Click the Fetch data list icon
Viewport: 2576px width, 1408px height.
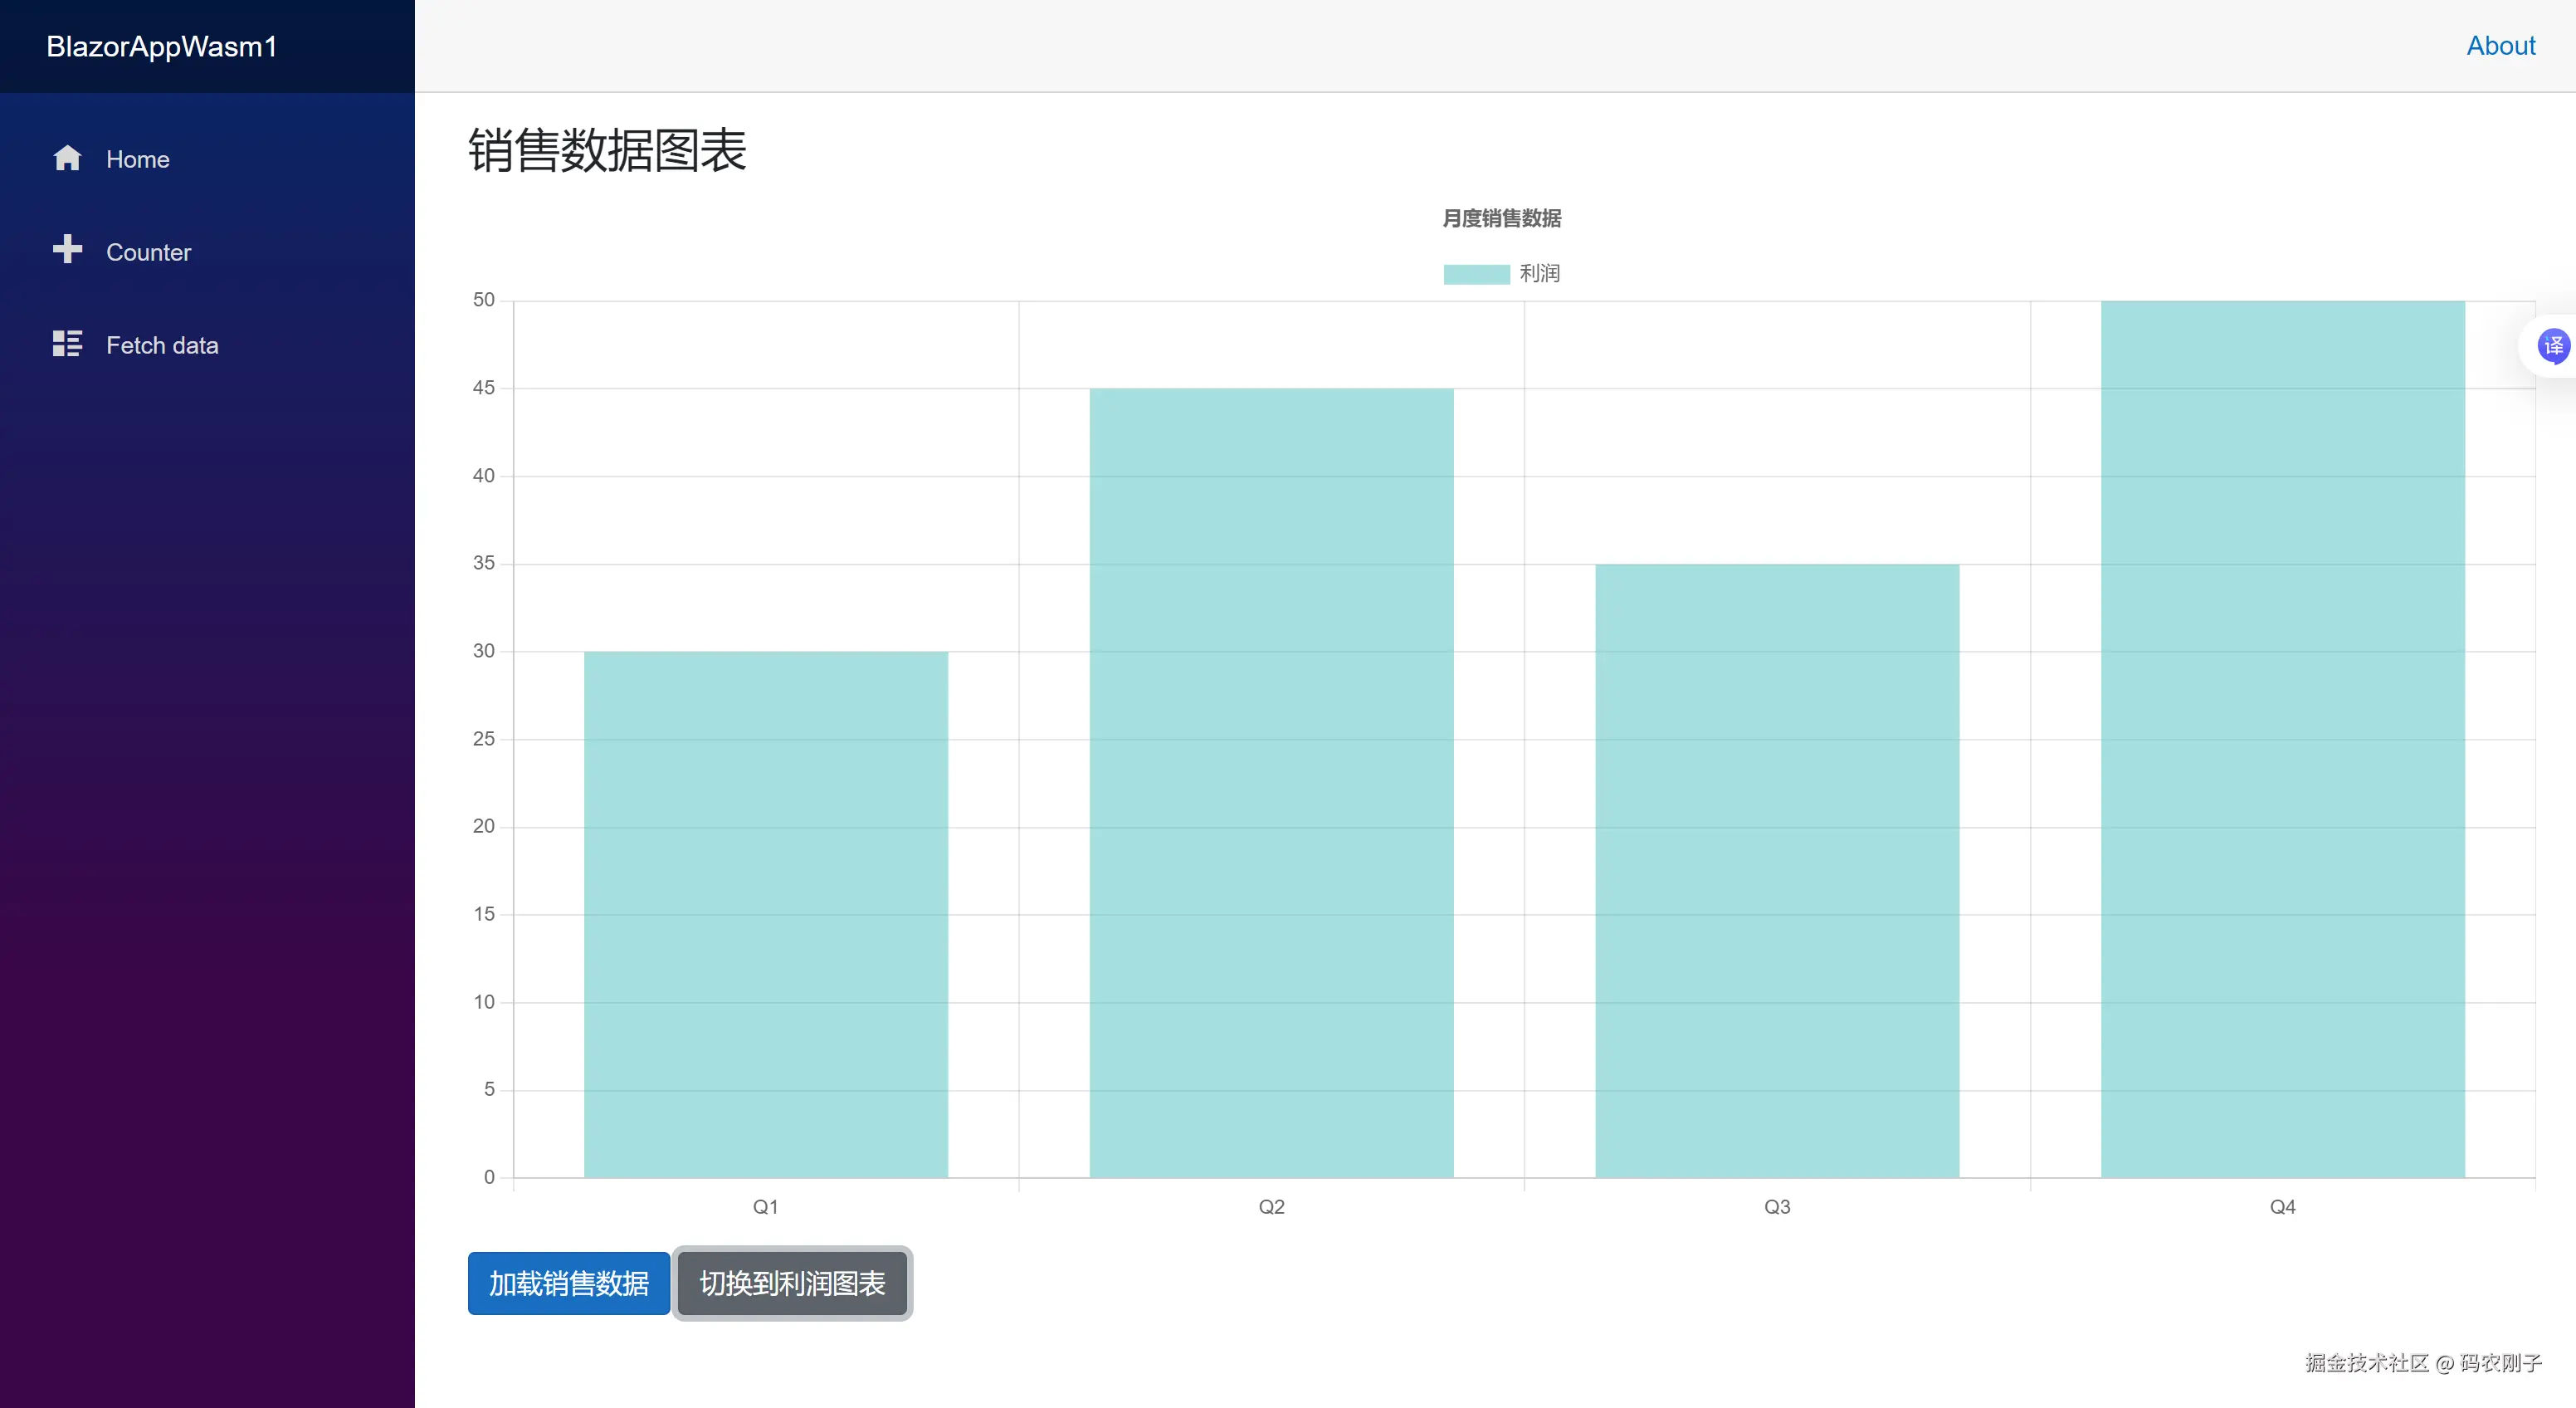pyautogui.click(x=67, y=344)
